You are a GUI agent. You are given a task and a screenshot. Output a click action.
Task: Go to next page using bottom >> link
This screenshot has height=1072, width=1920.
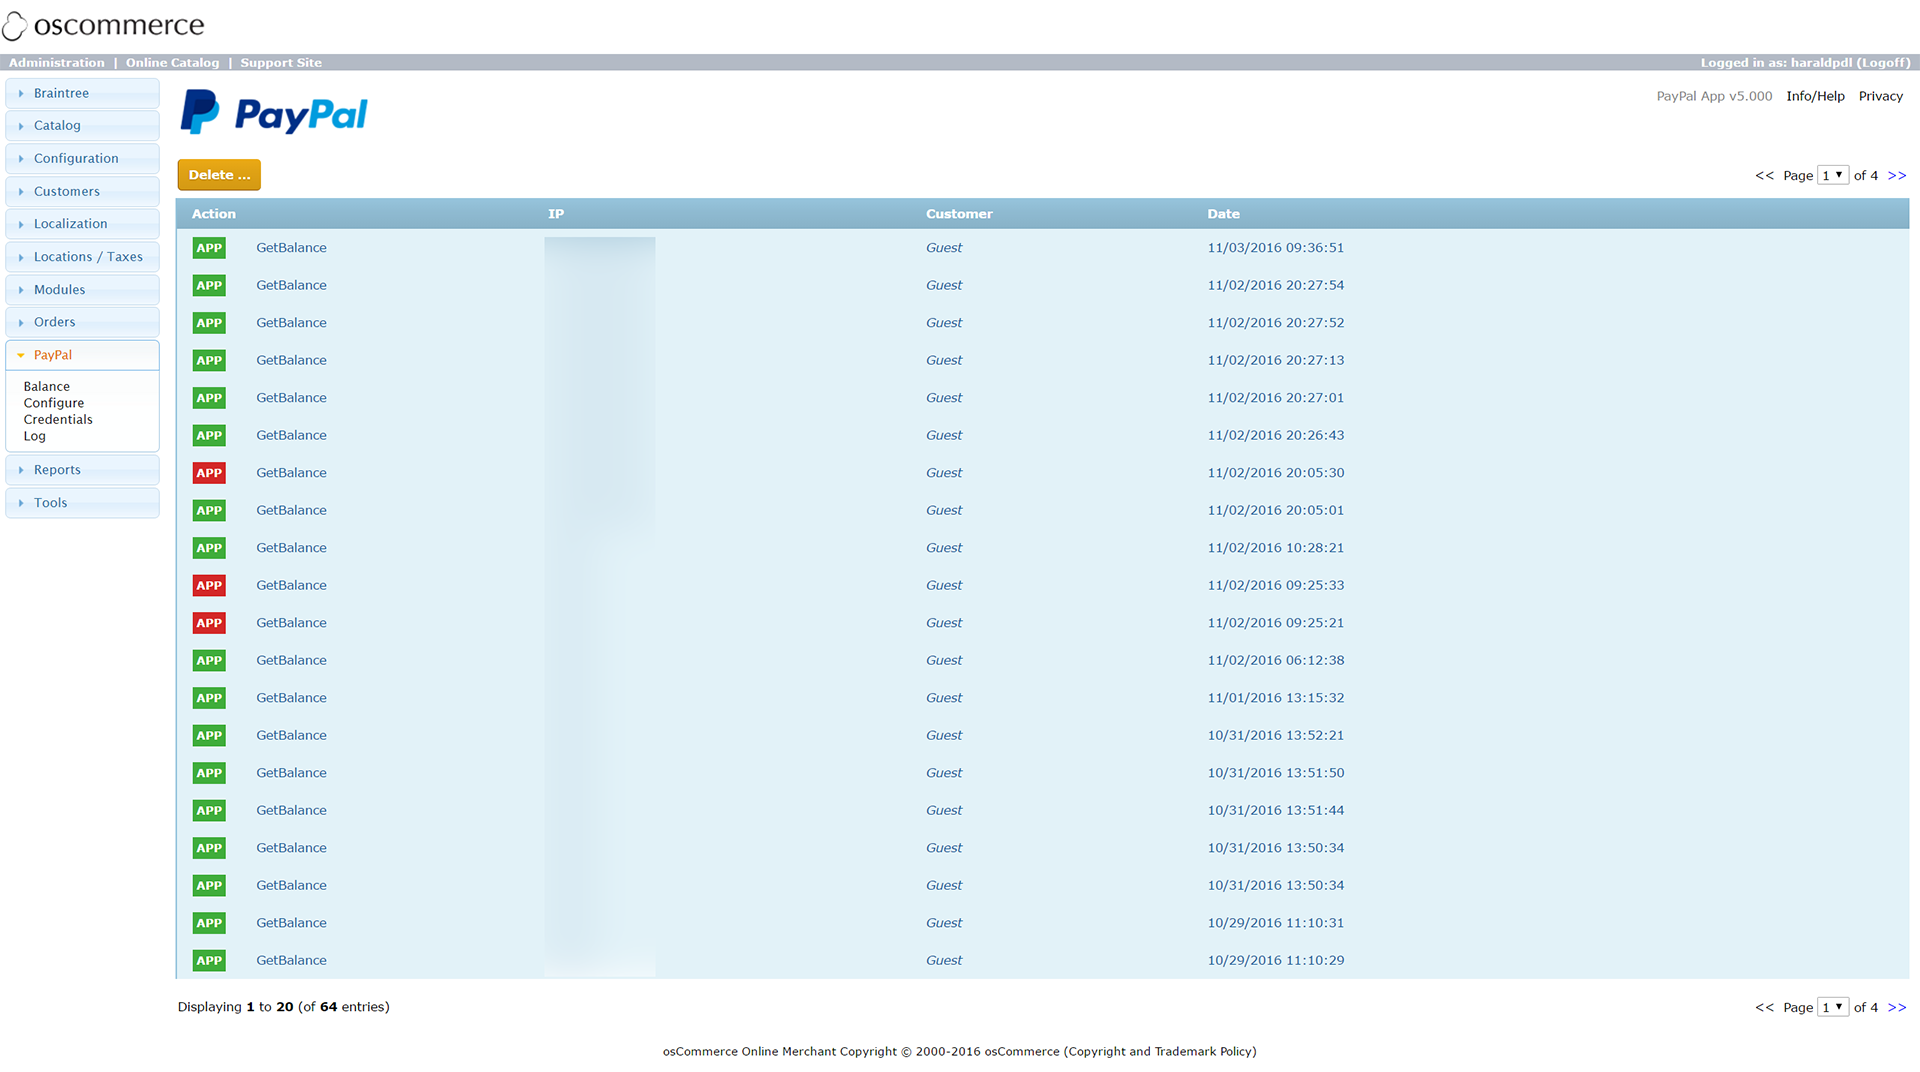(1897, 1008)
